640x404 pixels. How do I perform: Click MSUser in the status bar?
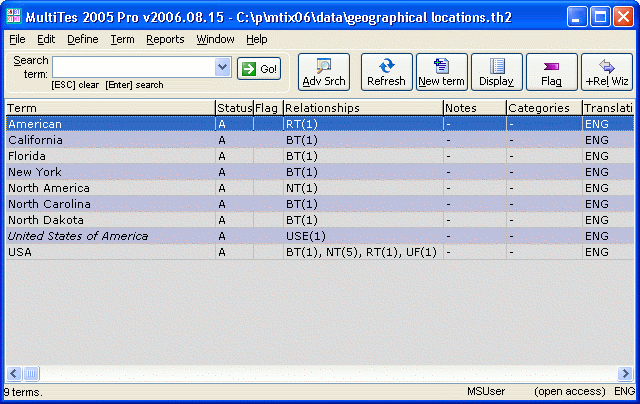(486, 391)
